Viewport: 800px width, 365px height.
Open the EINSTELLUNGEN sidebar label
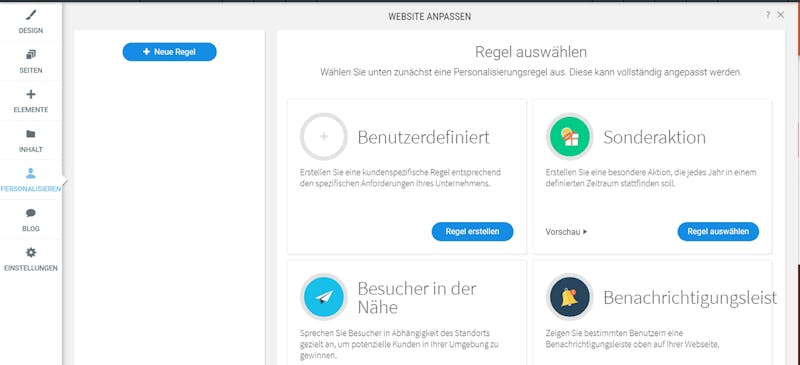coord(31,268)
